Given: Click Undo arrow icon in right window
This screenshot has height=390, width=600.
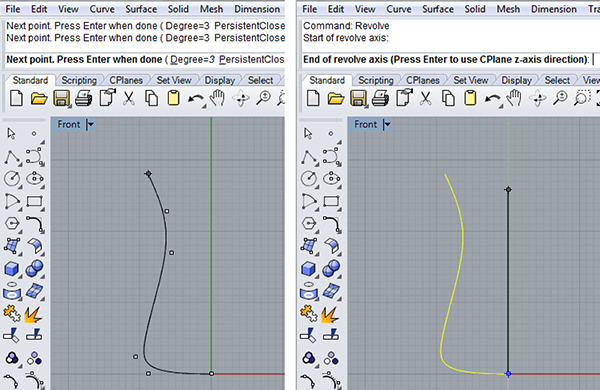Looking at the screenshot, I should pos(492,100).
